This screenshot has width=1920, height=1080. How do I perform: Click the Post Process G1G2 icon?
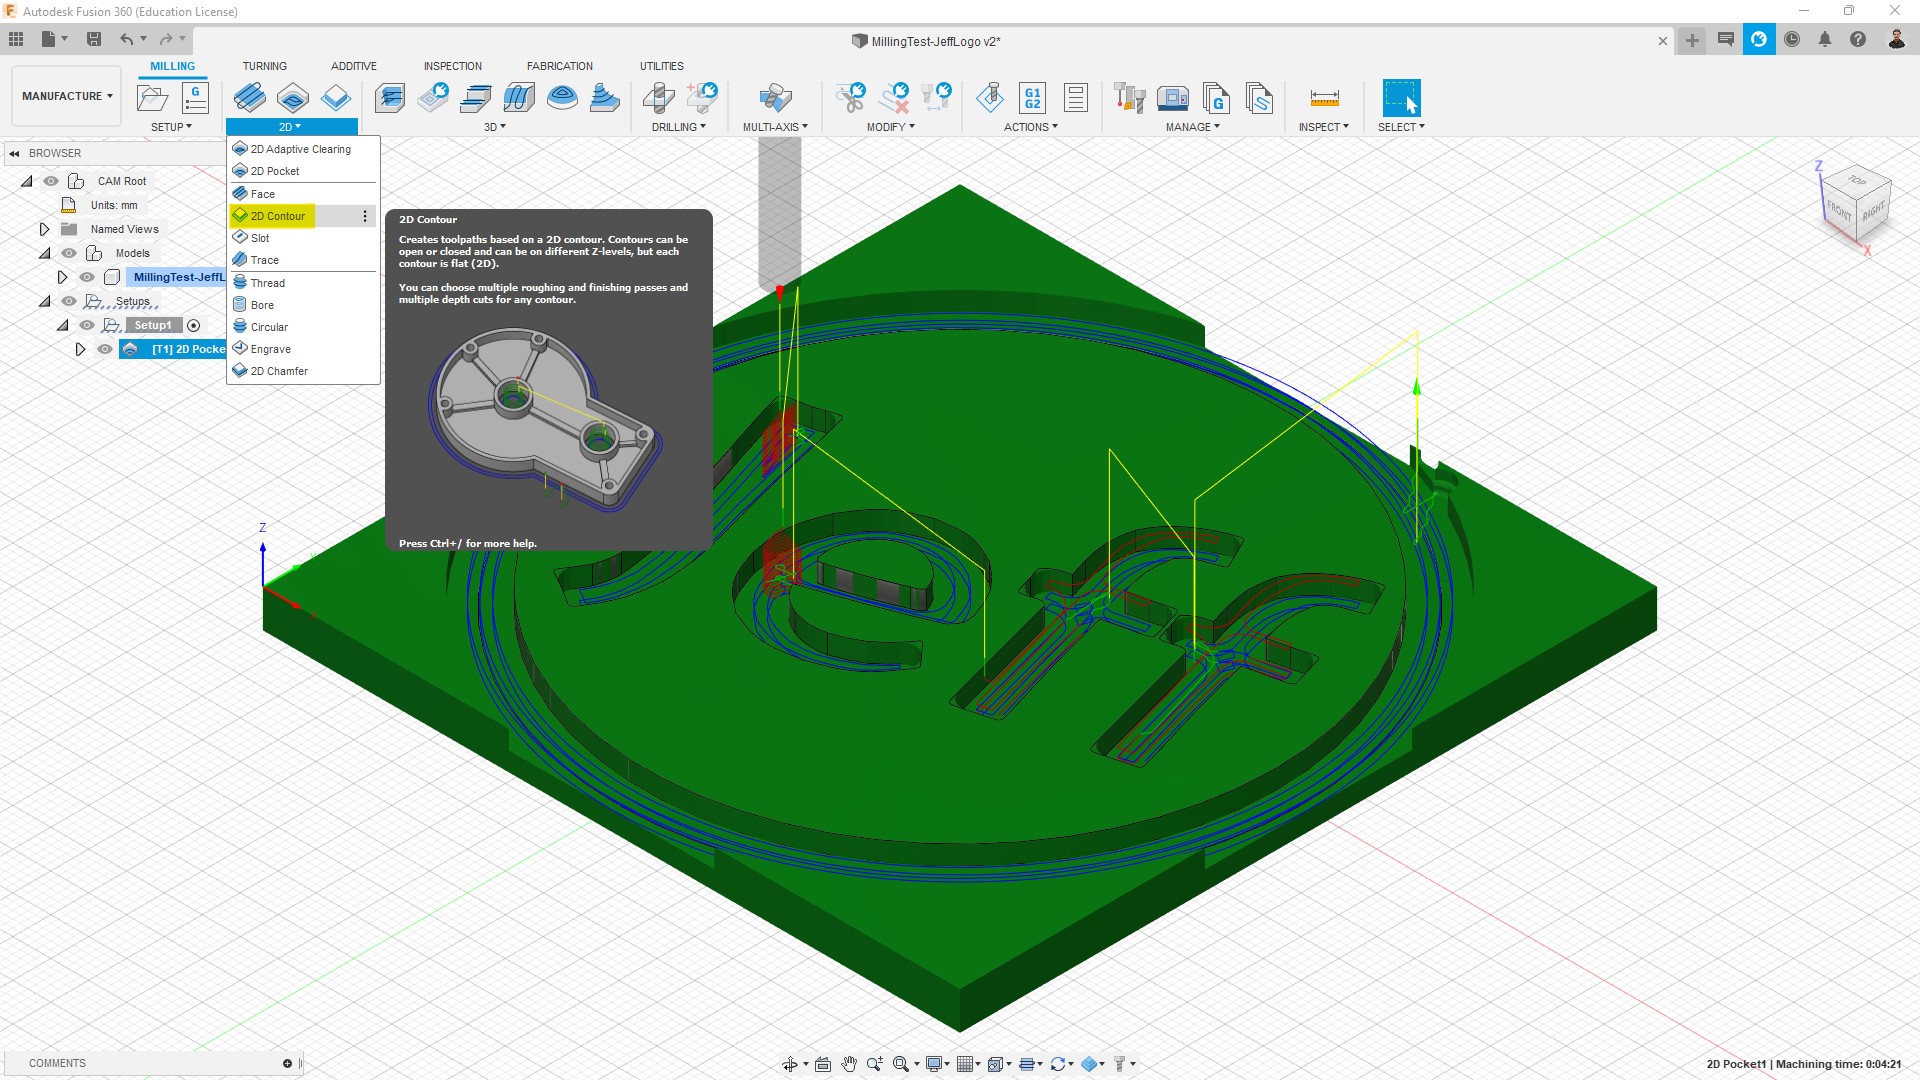(1032, 98)
